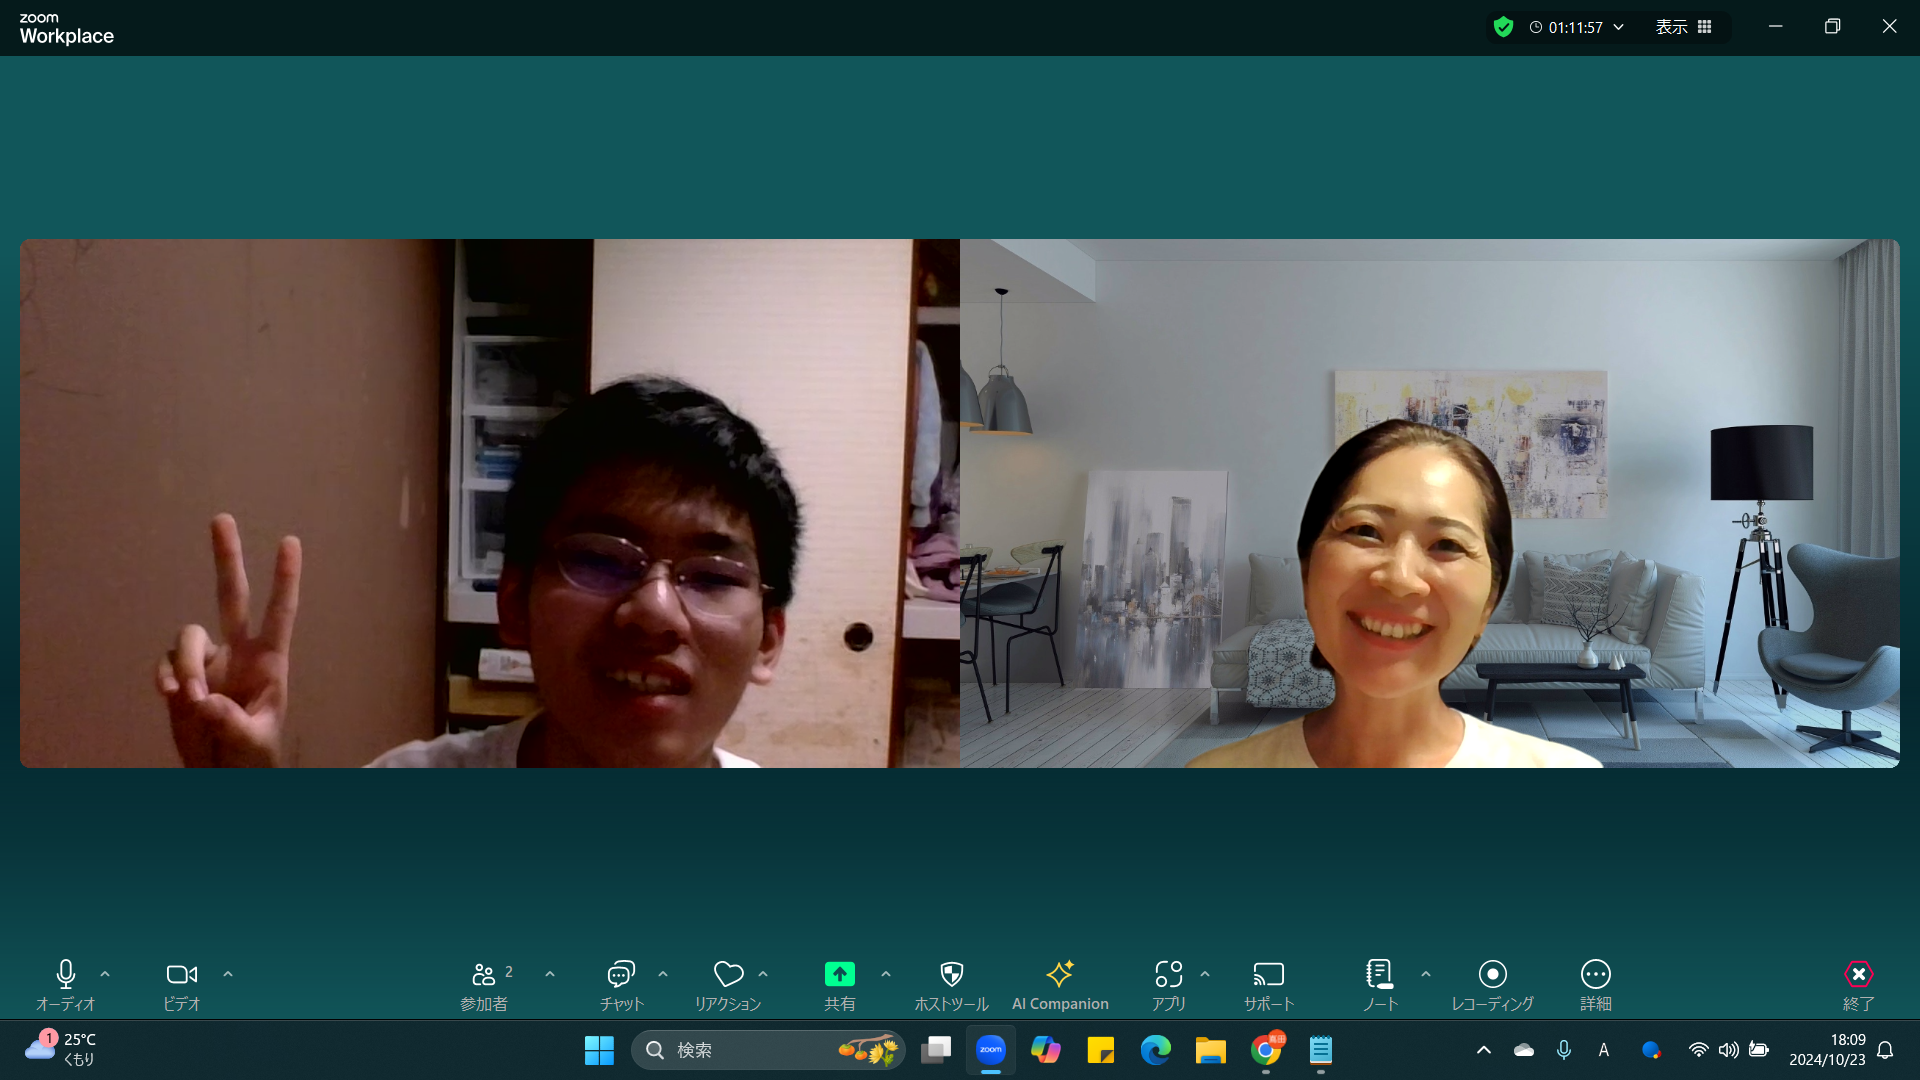Viewport: 1920px width, 1080px height.
Task: Open the notification bell icon
Action: [1885, 1050]
